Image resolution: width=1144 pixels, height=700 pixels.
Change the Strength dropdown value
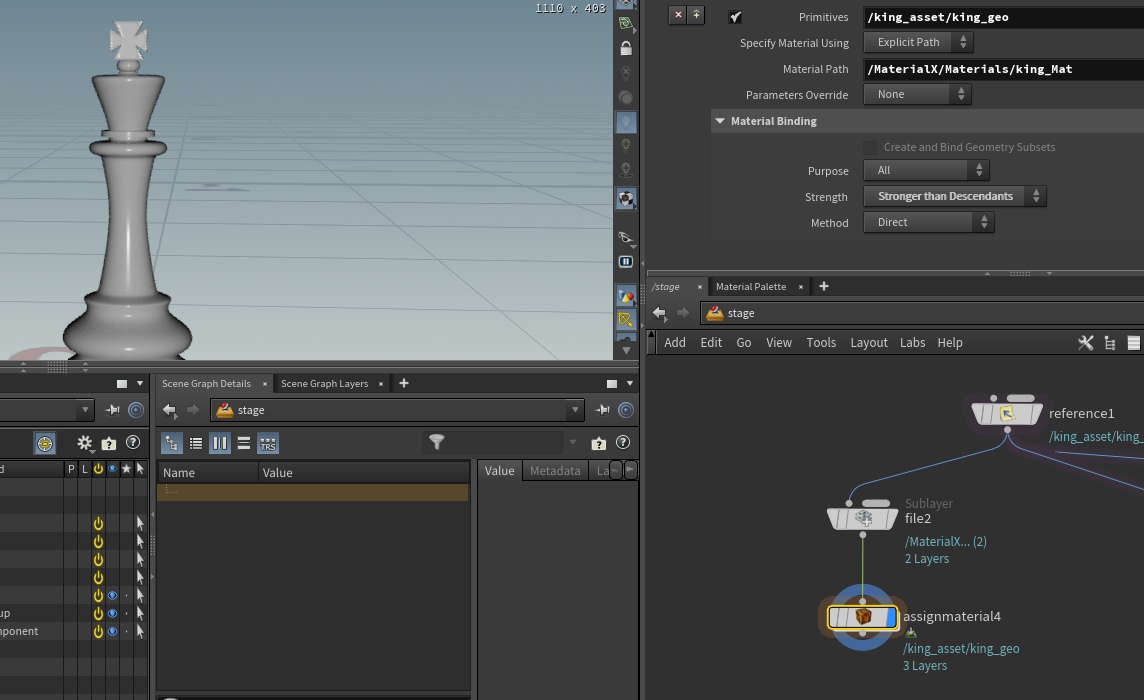pos(955,196)
